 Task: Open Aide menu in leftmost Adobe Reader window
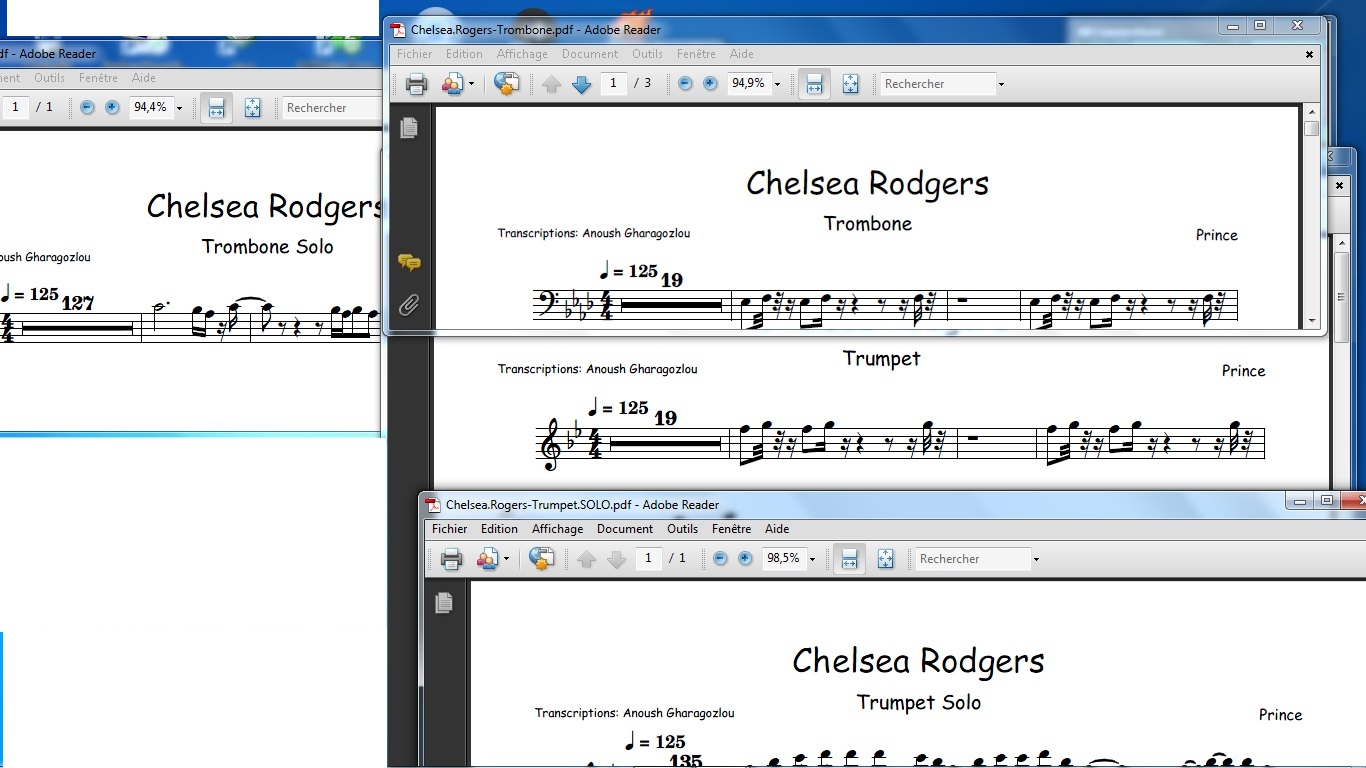pyautogui.click(x=144, y=78)
